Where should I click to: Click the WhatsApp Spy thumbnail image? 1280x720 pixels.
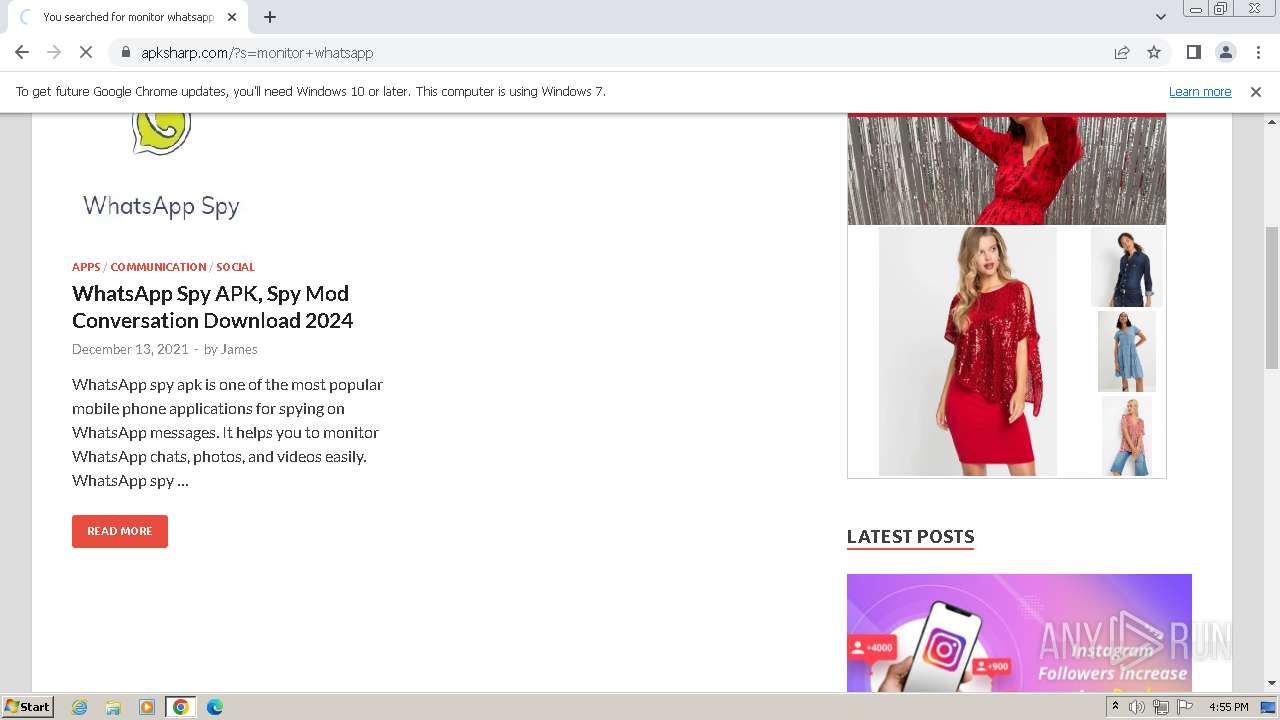(x=161, y=168)
